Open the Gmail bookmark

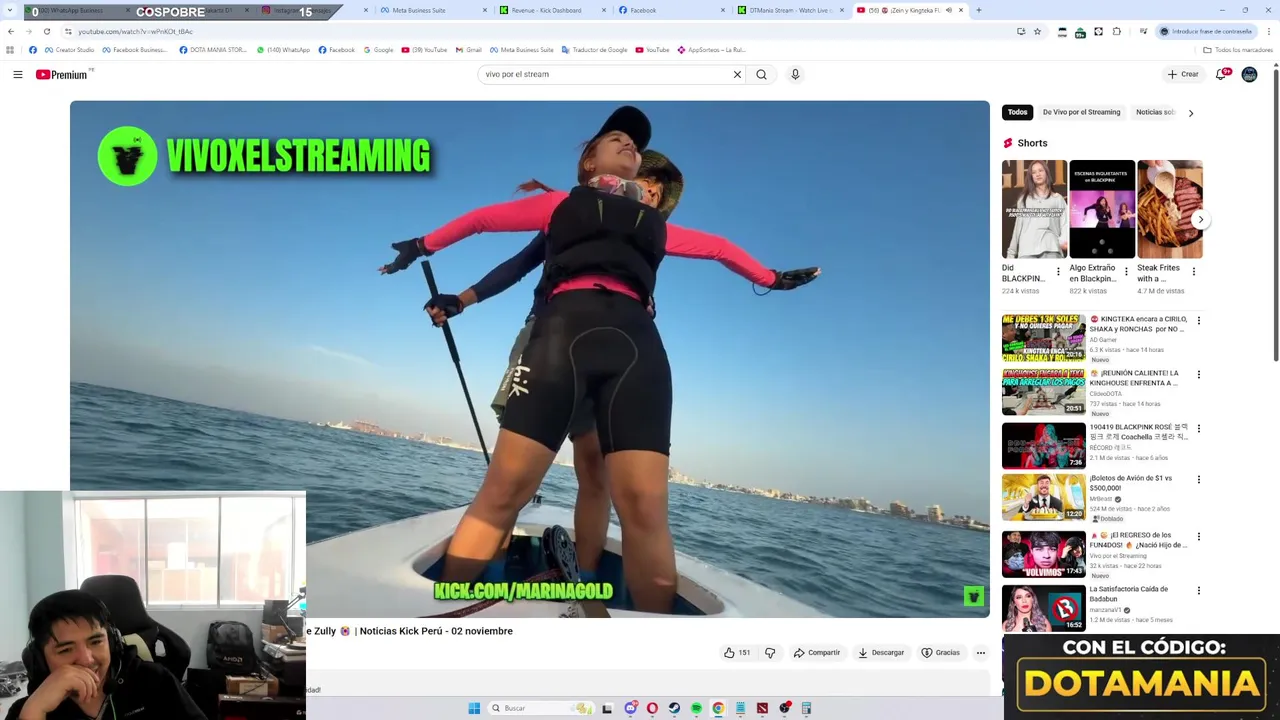468,50
